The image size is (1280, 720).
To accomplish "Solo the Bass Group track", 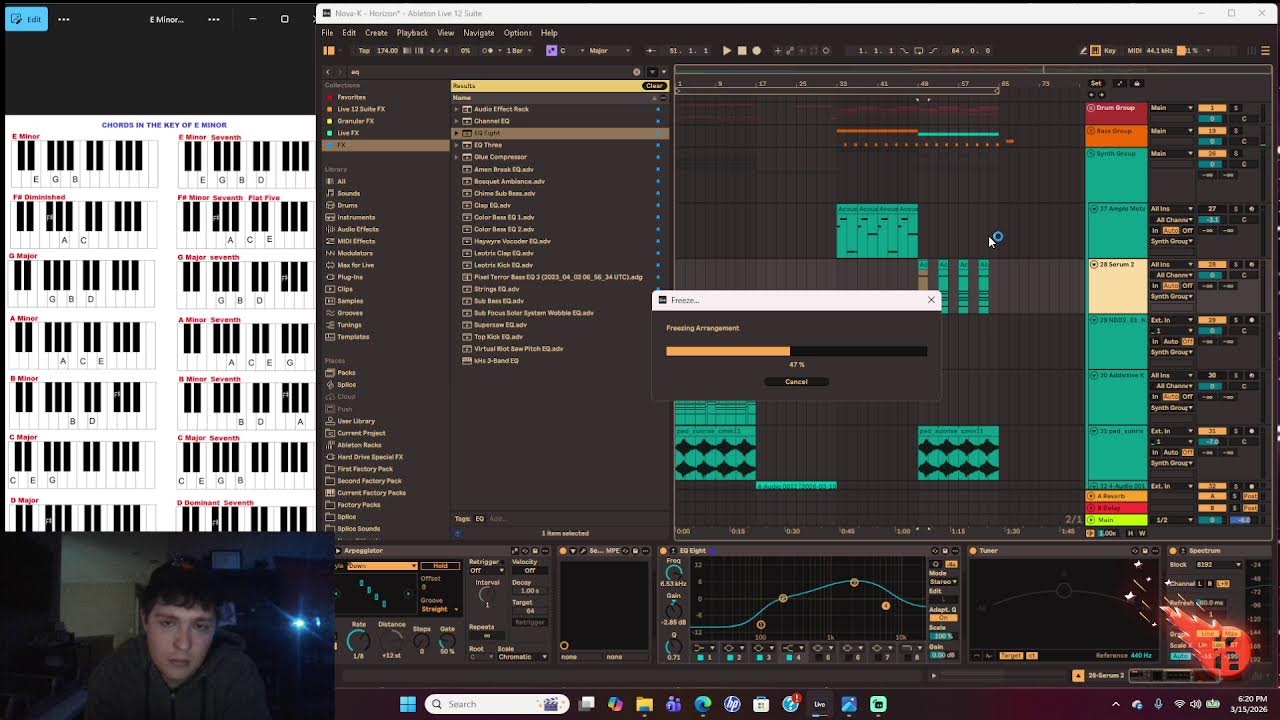I will point(1236,131).
